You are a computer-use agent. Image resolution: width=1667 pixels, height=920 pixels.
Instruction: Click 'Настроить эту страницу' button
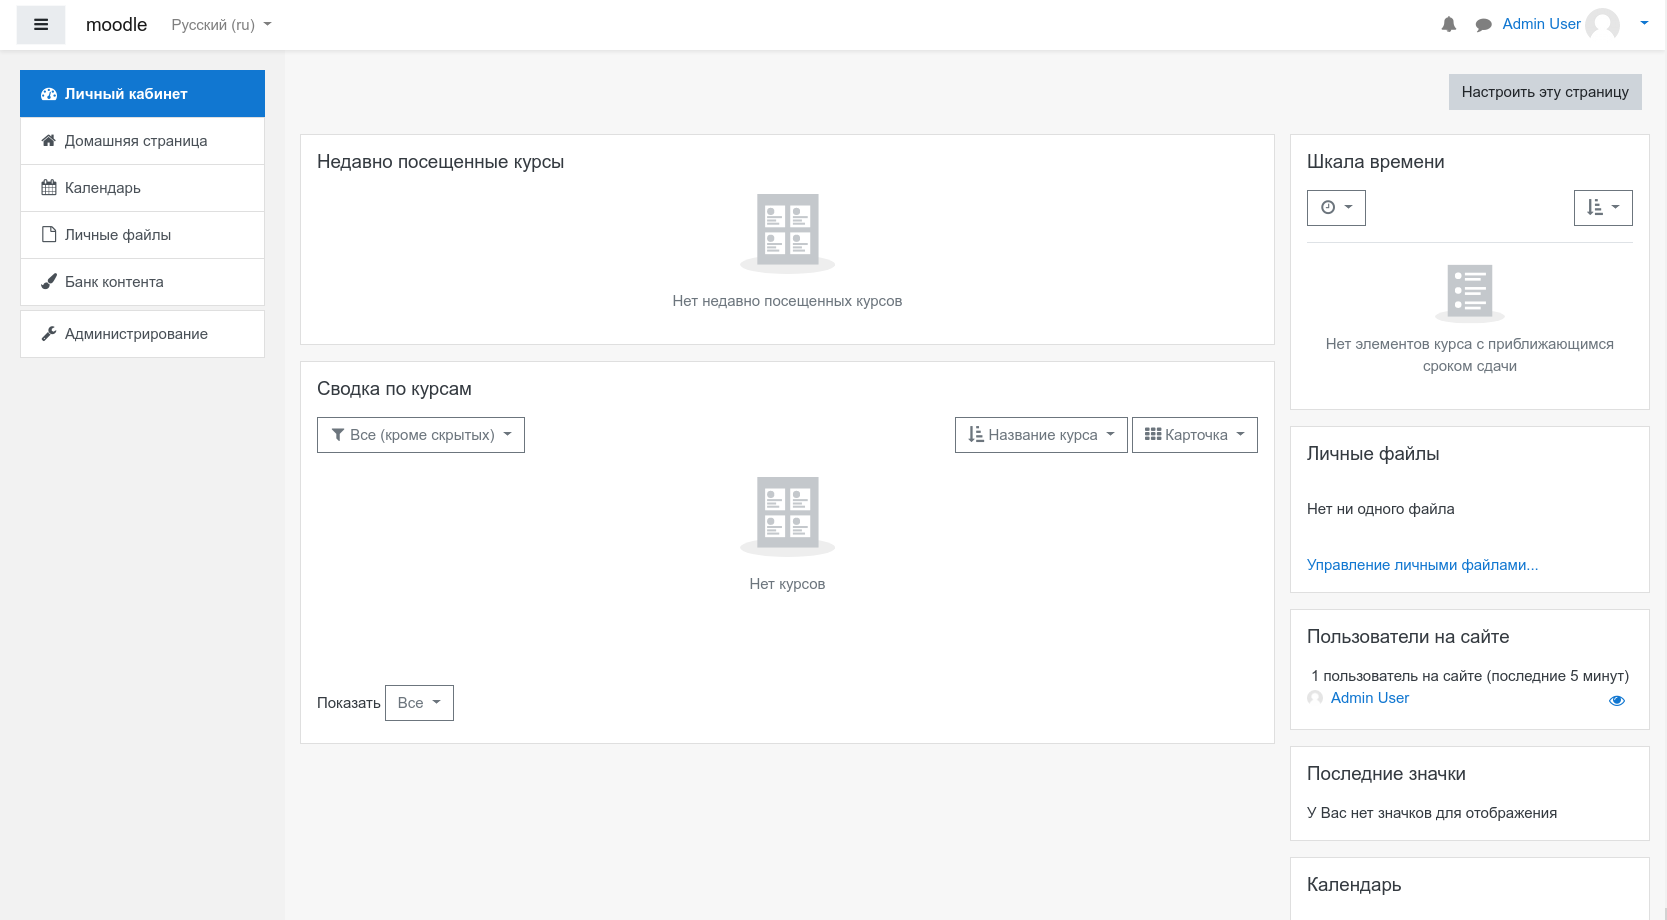1544,92
